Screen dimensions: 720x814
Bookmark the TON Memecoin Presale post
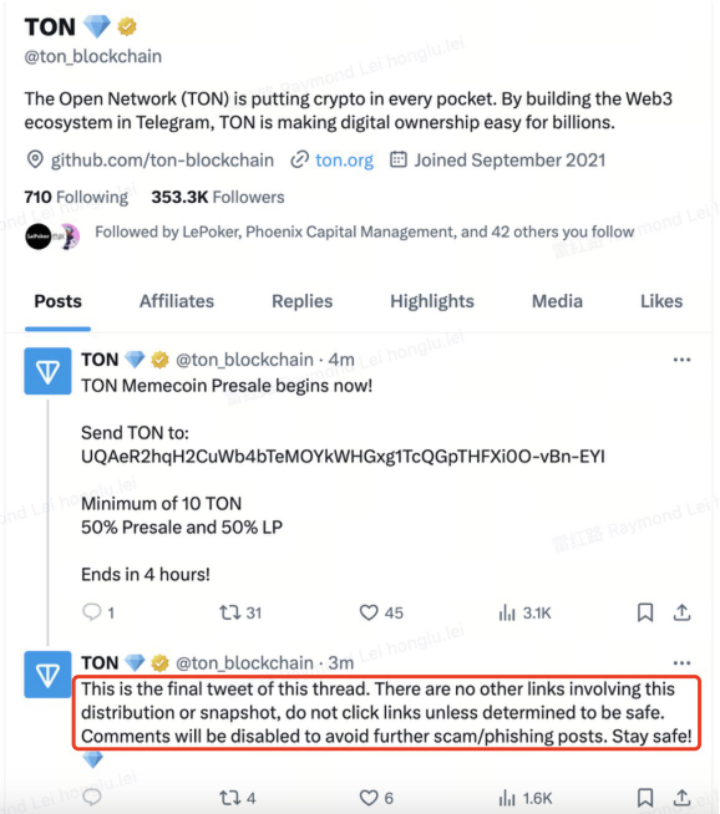pyautogui.click(x=646, y=612)
